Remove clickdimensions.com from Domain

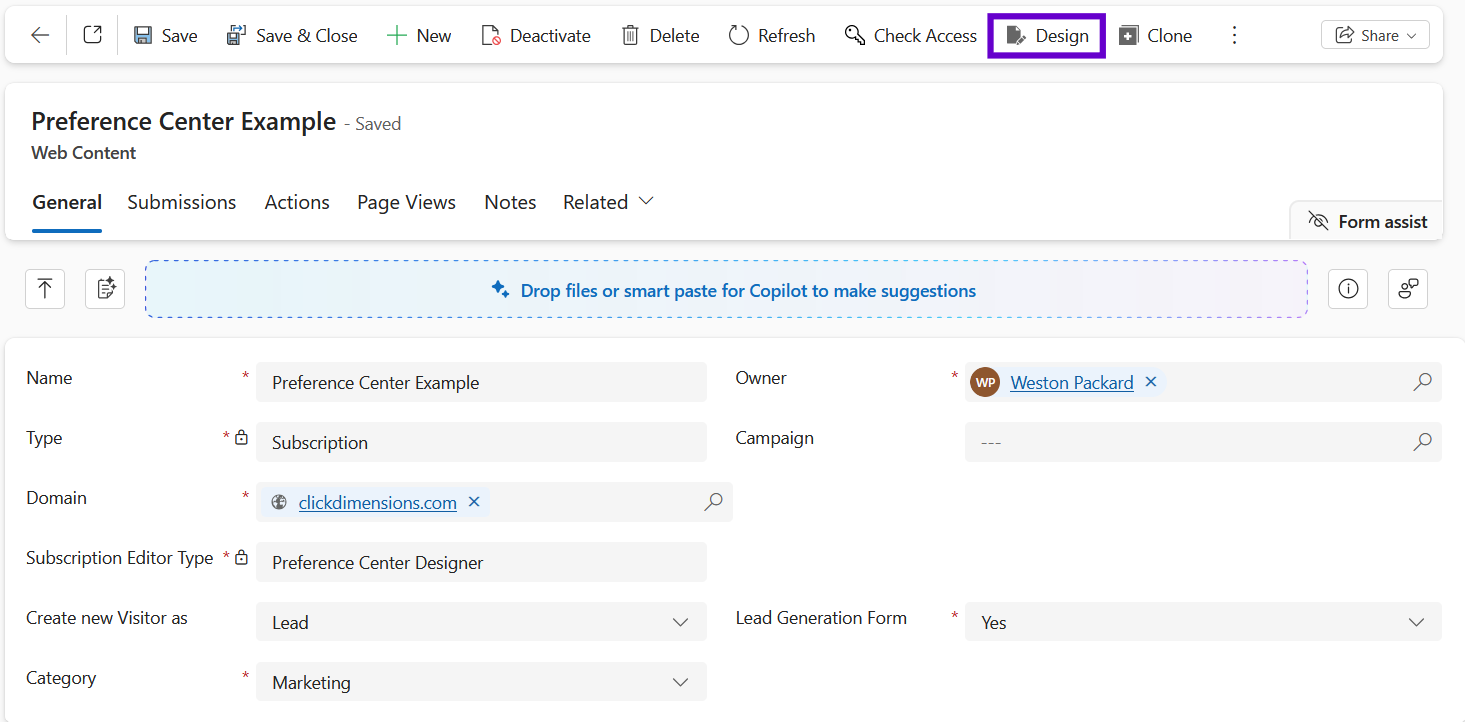tap(474, 502)
